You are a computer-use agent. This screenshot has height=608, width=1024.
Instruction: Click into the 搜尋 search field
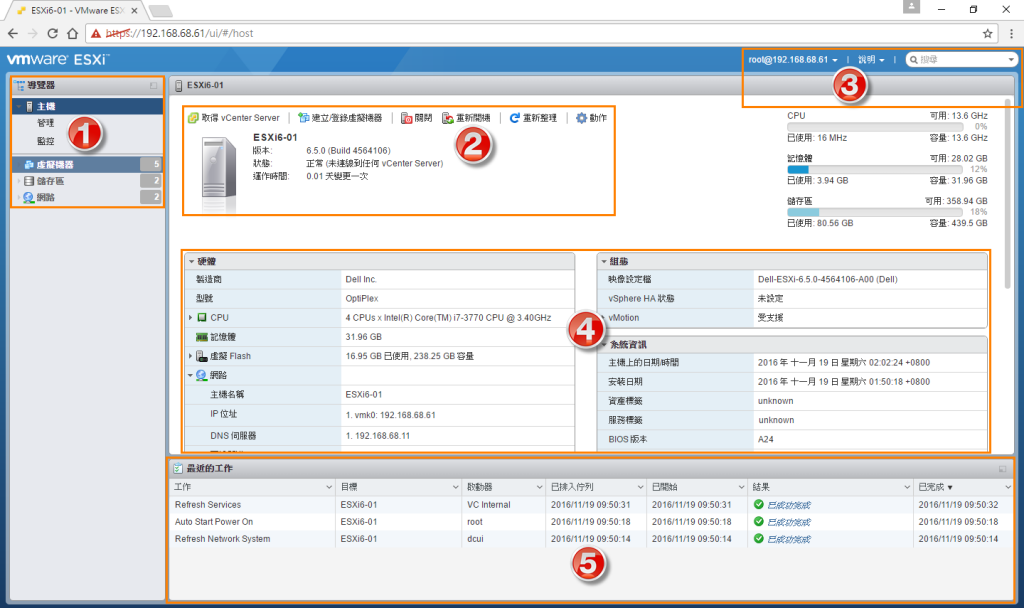(x=963, y=59)
